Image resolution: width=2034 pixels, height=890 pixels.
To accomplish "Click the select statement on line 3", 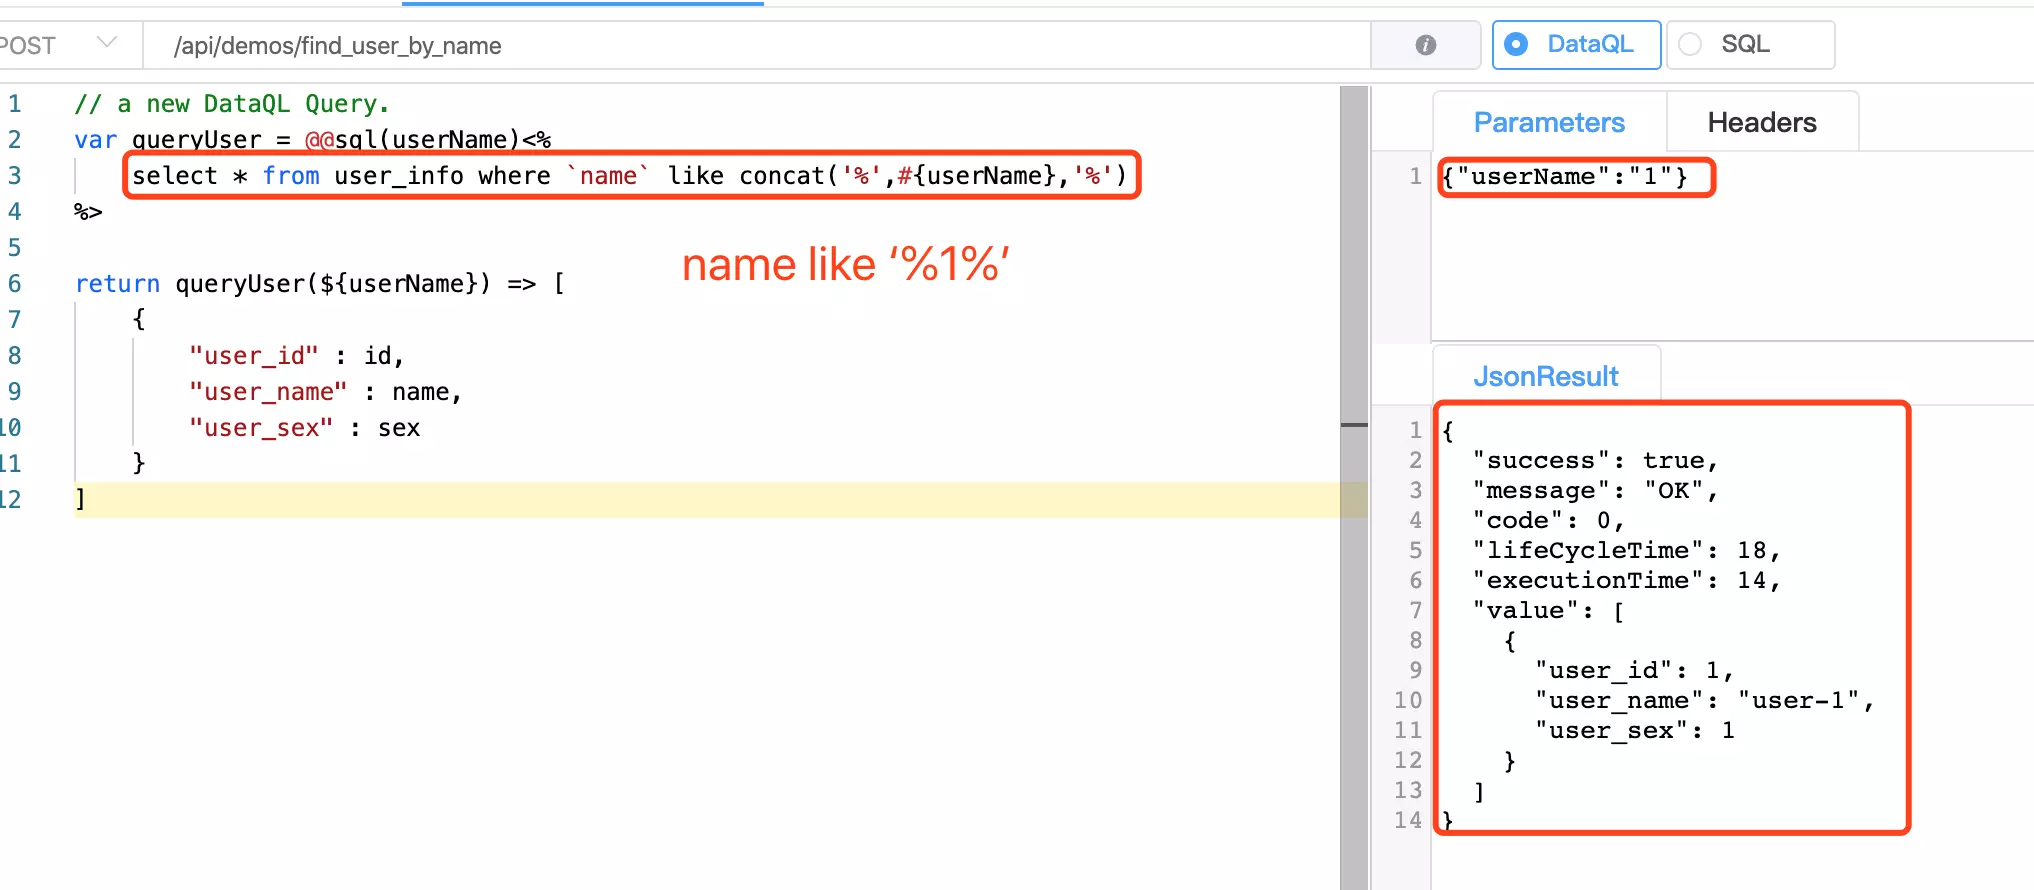I will coord(629,176).
